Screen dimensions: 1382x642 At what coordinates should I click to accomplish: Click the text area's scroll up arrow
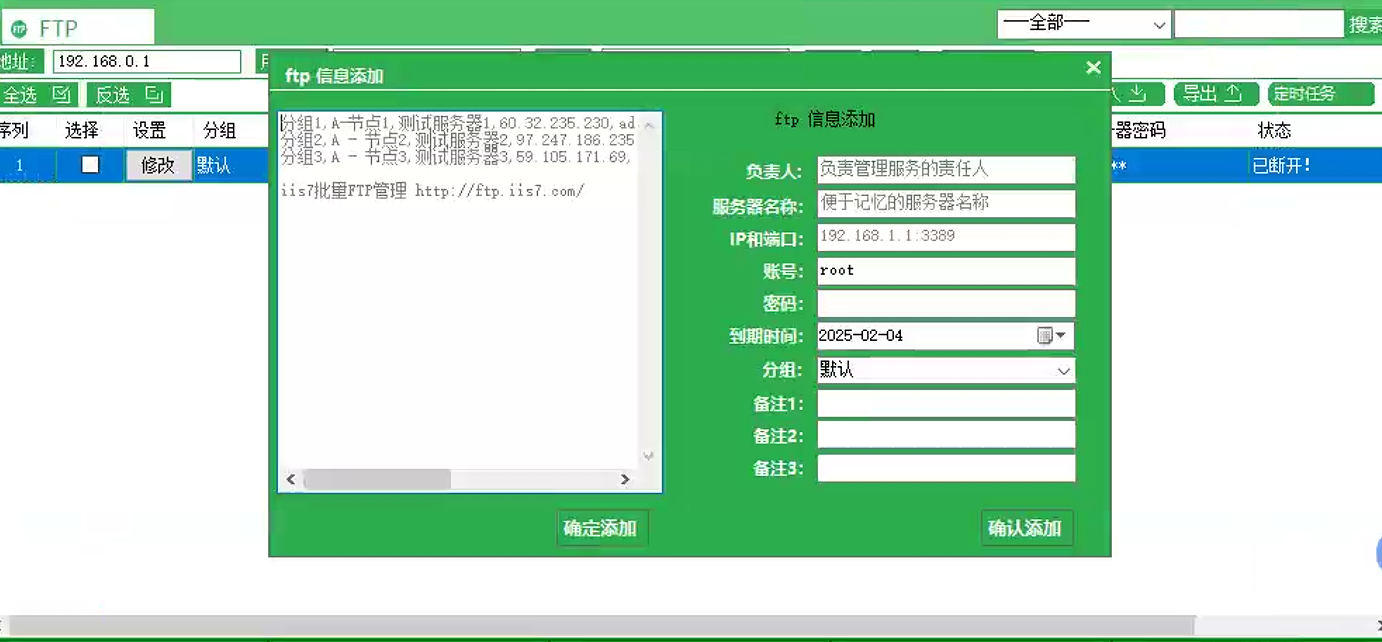coord(648,126)
